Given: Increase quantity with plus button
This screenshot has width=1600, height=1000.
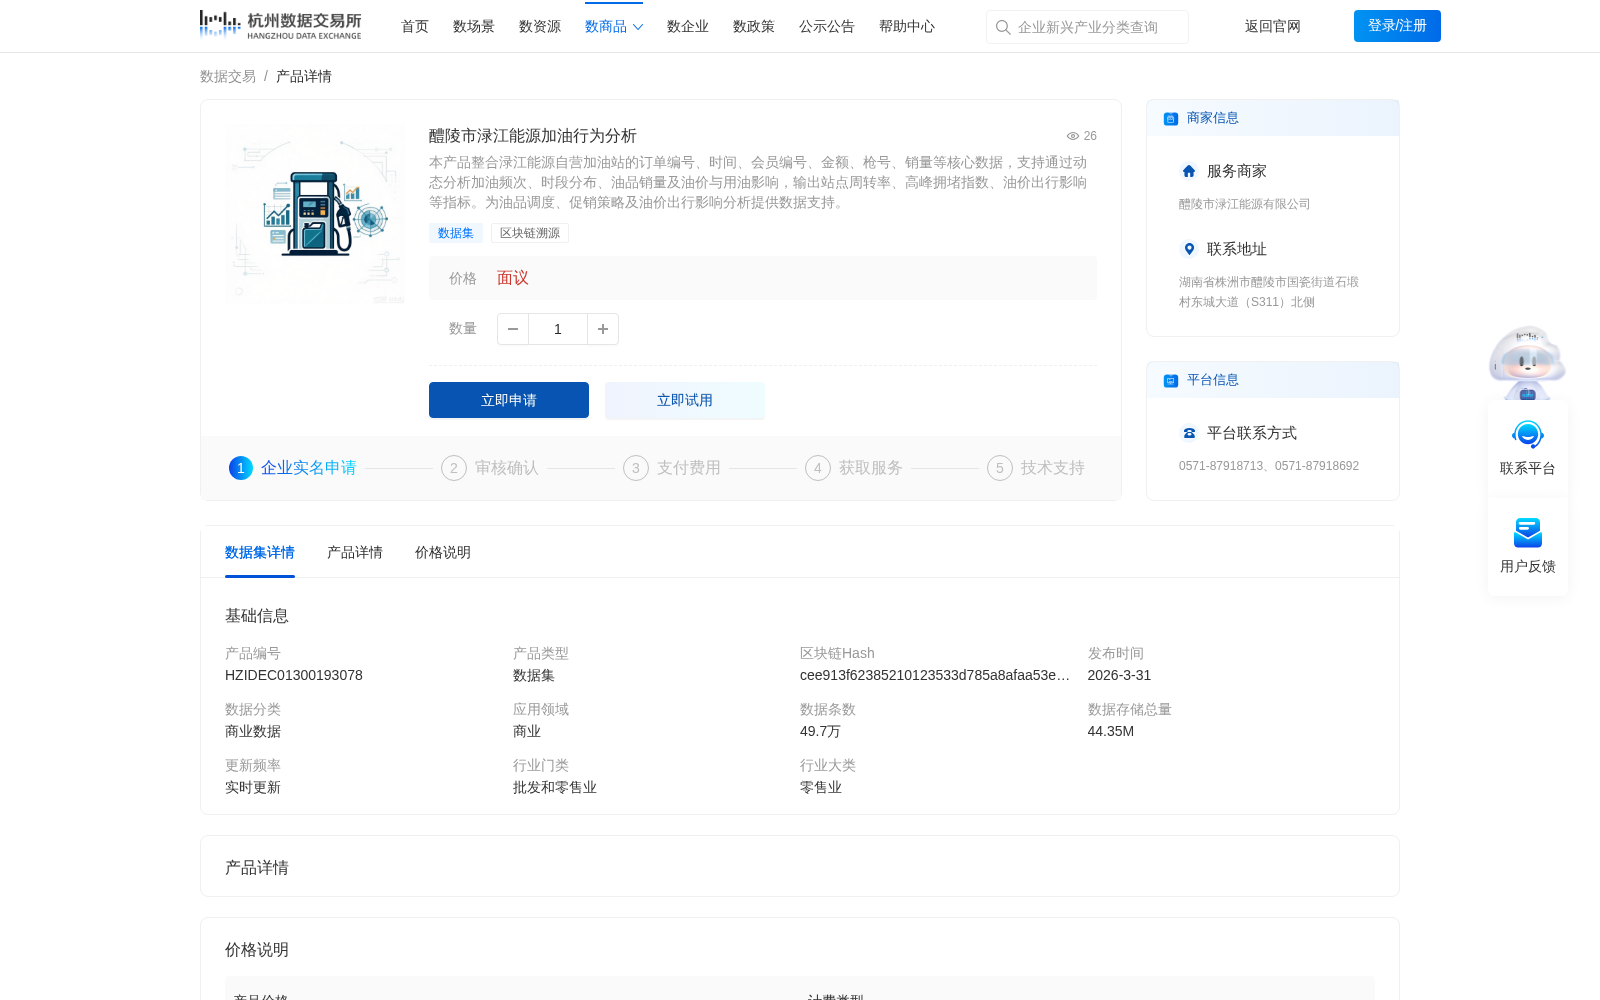Looking at the screenshot, I should [603, 329].
